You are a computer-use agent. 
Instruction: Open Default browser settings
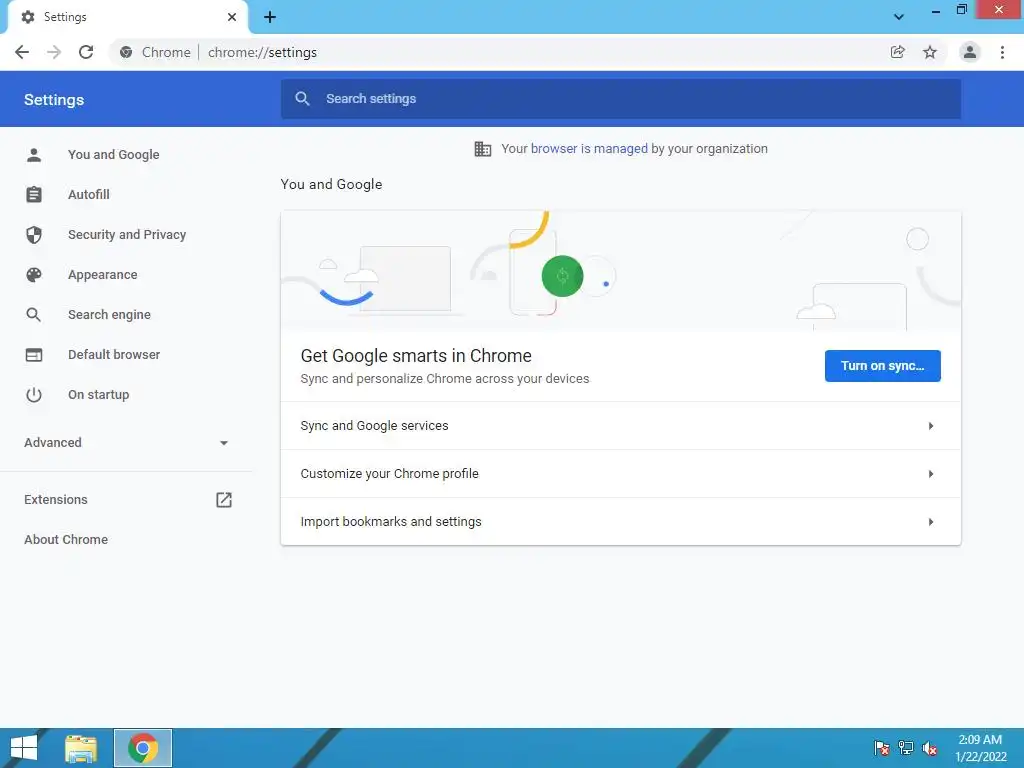click(x=114, y=355)
